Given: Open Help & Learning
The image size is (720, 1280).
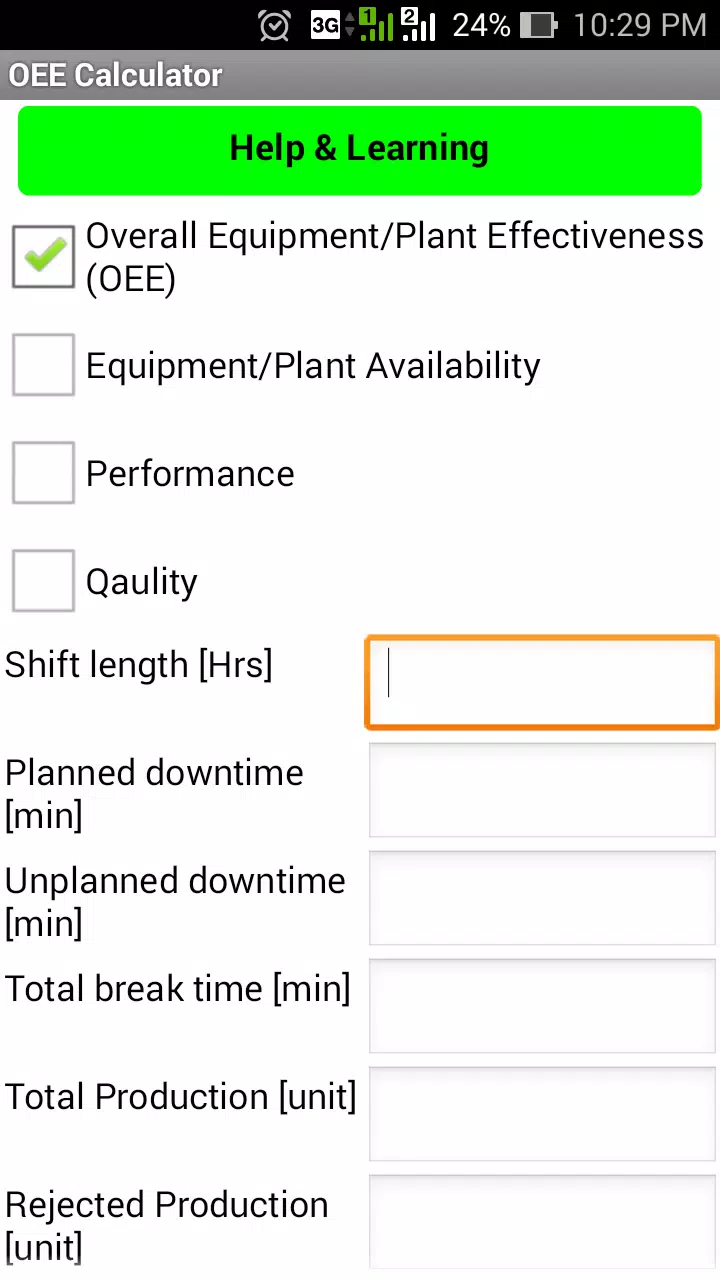Looking at the screenshot, I should click(x=360, y=149).
